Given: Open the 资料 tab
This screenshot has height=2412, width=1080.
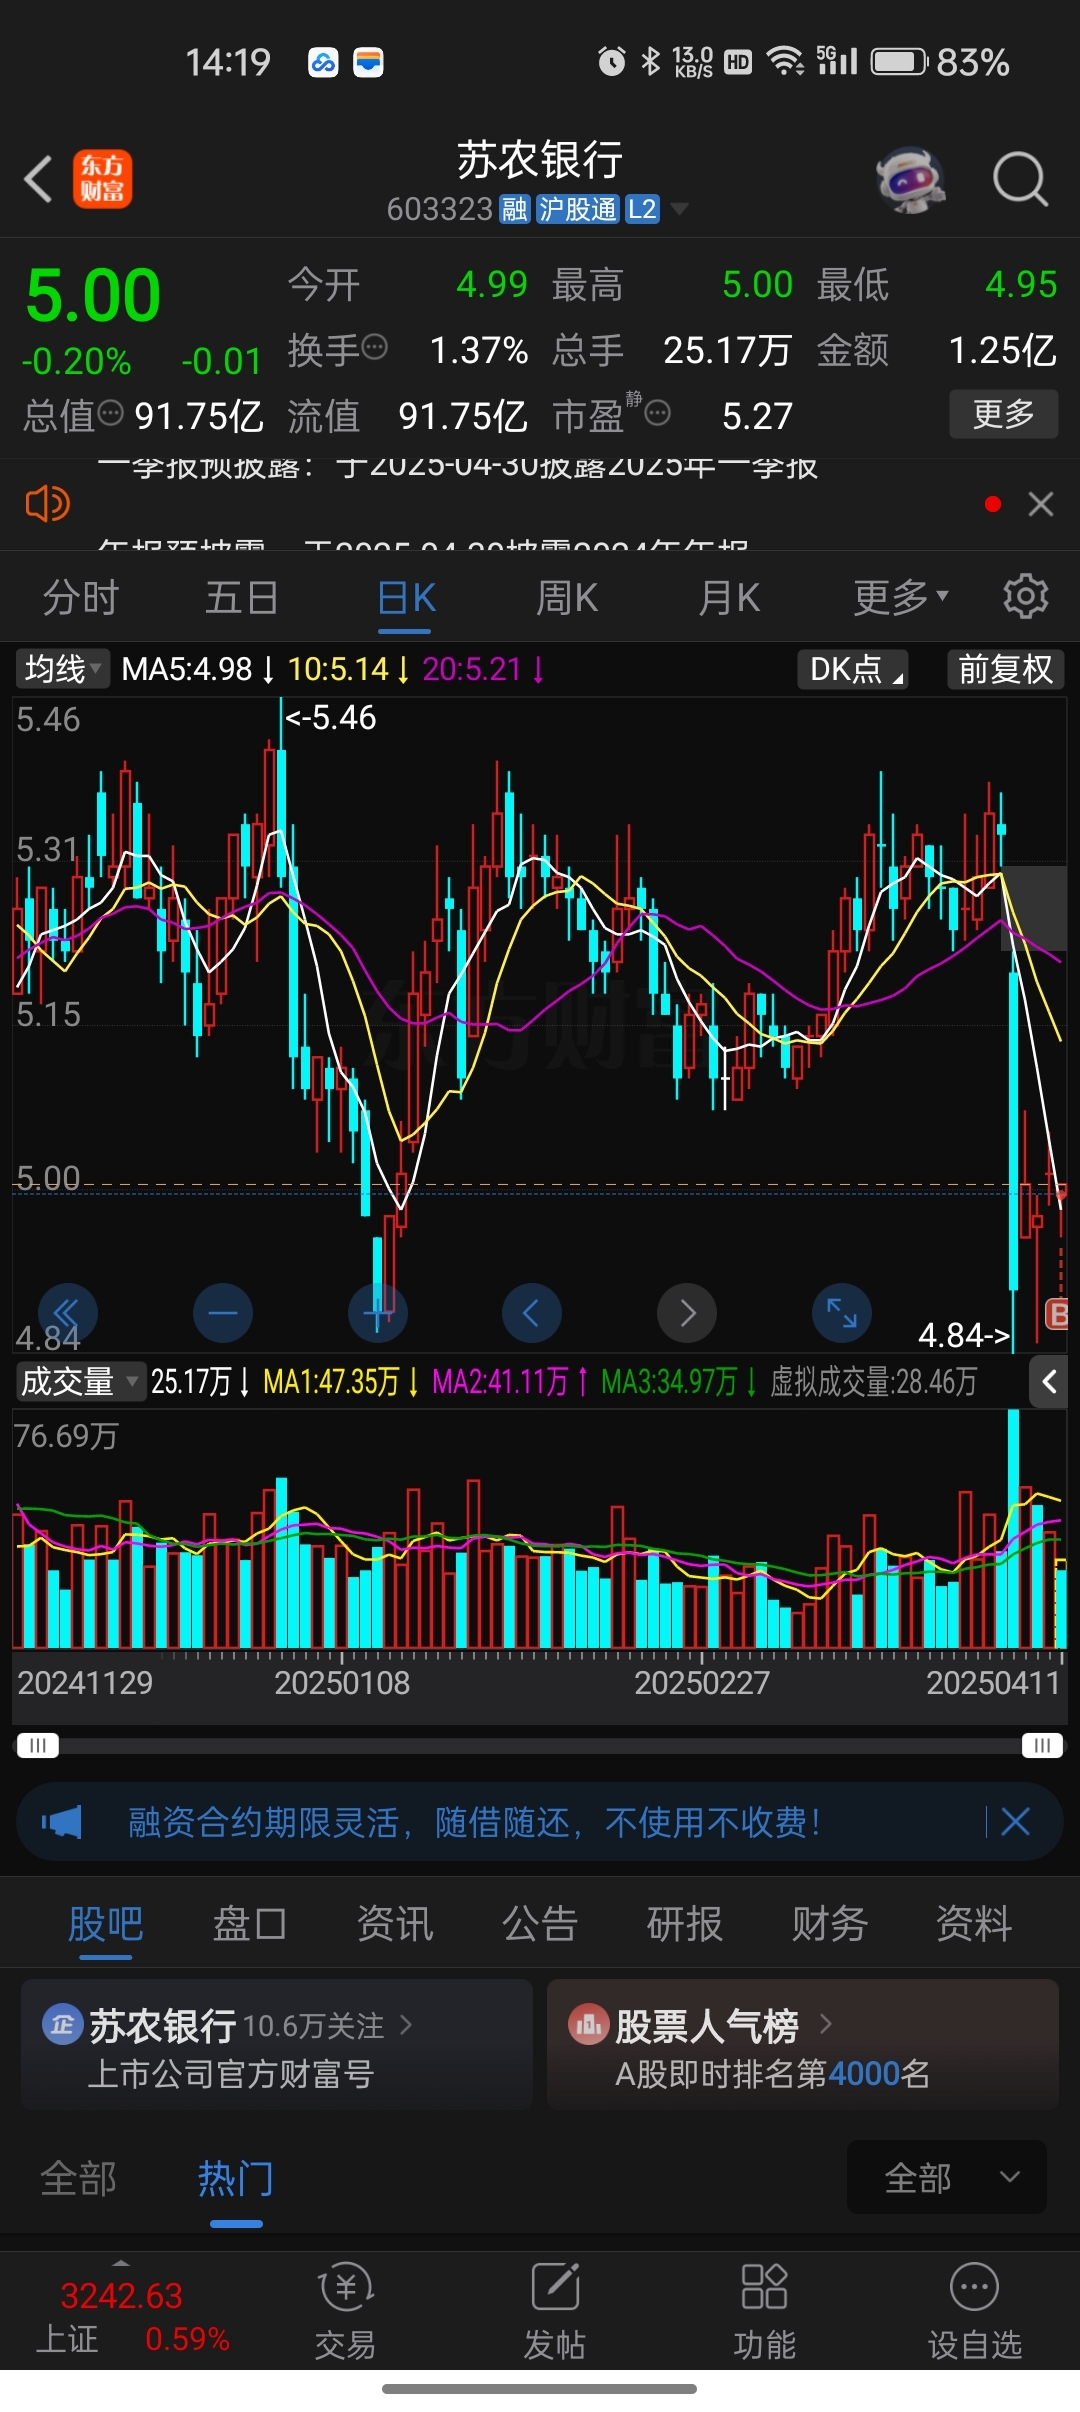Looking at the screenshot, I should click(974, 1923).
